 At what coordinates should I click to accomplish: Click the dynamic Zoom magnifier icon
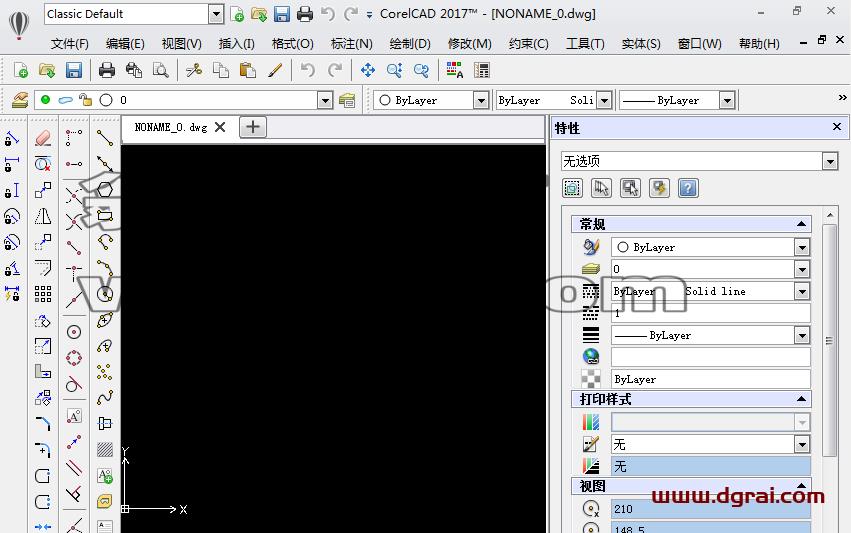395,70
